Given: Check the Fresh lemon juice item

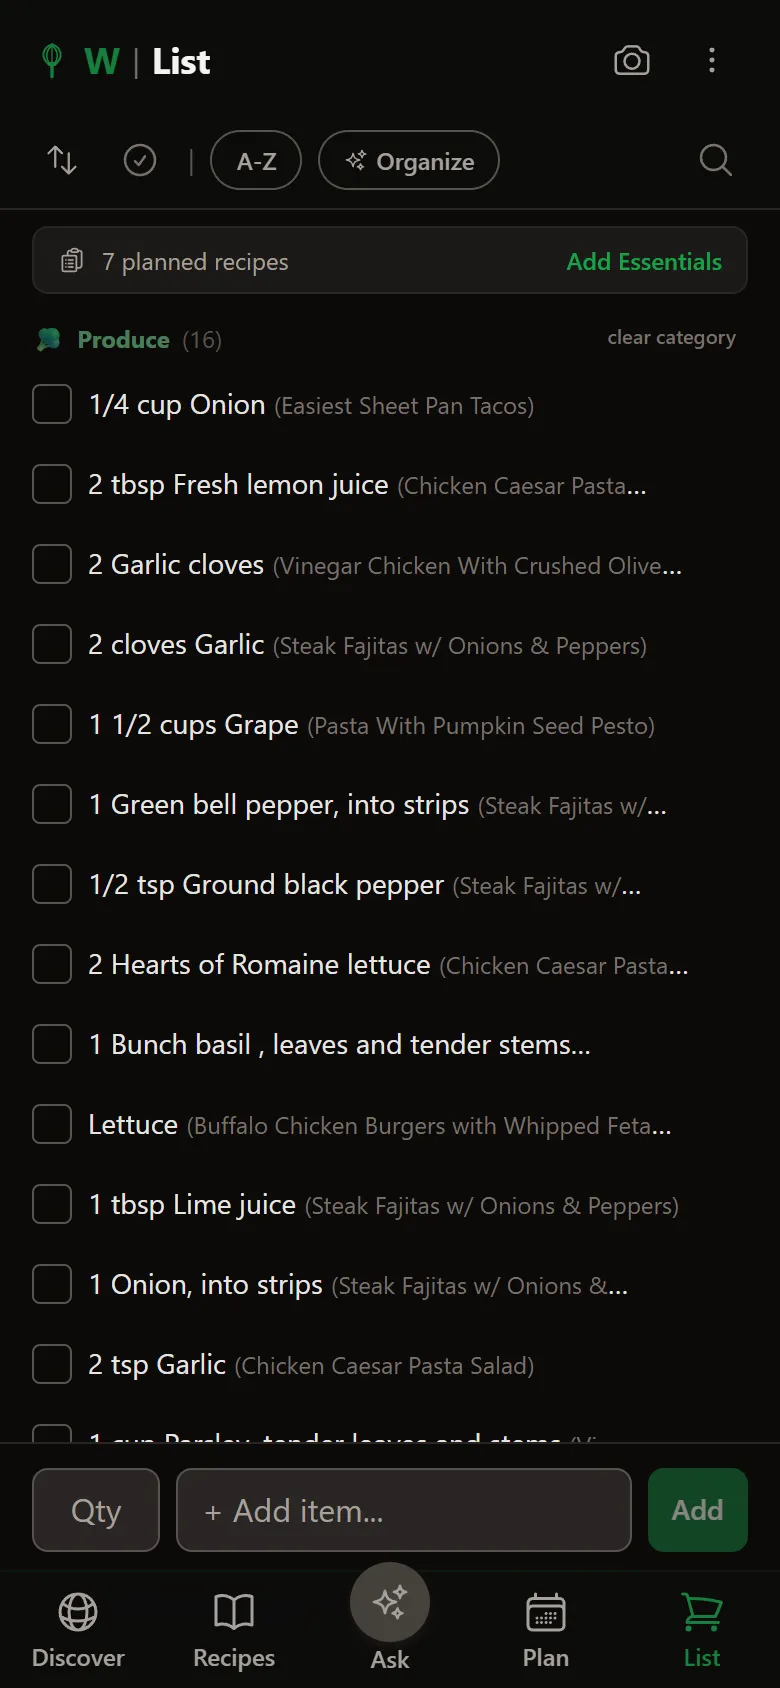Looking at the screenshot, I should point(52,485).
